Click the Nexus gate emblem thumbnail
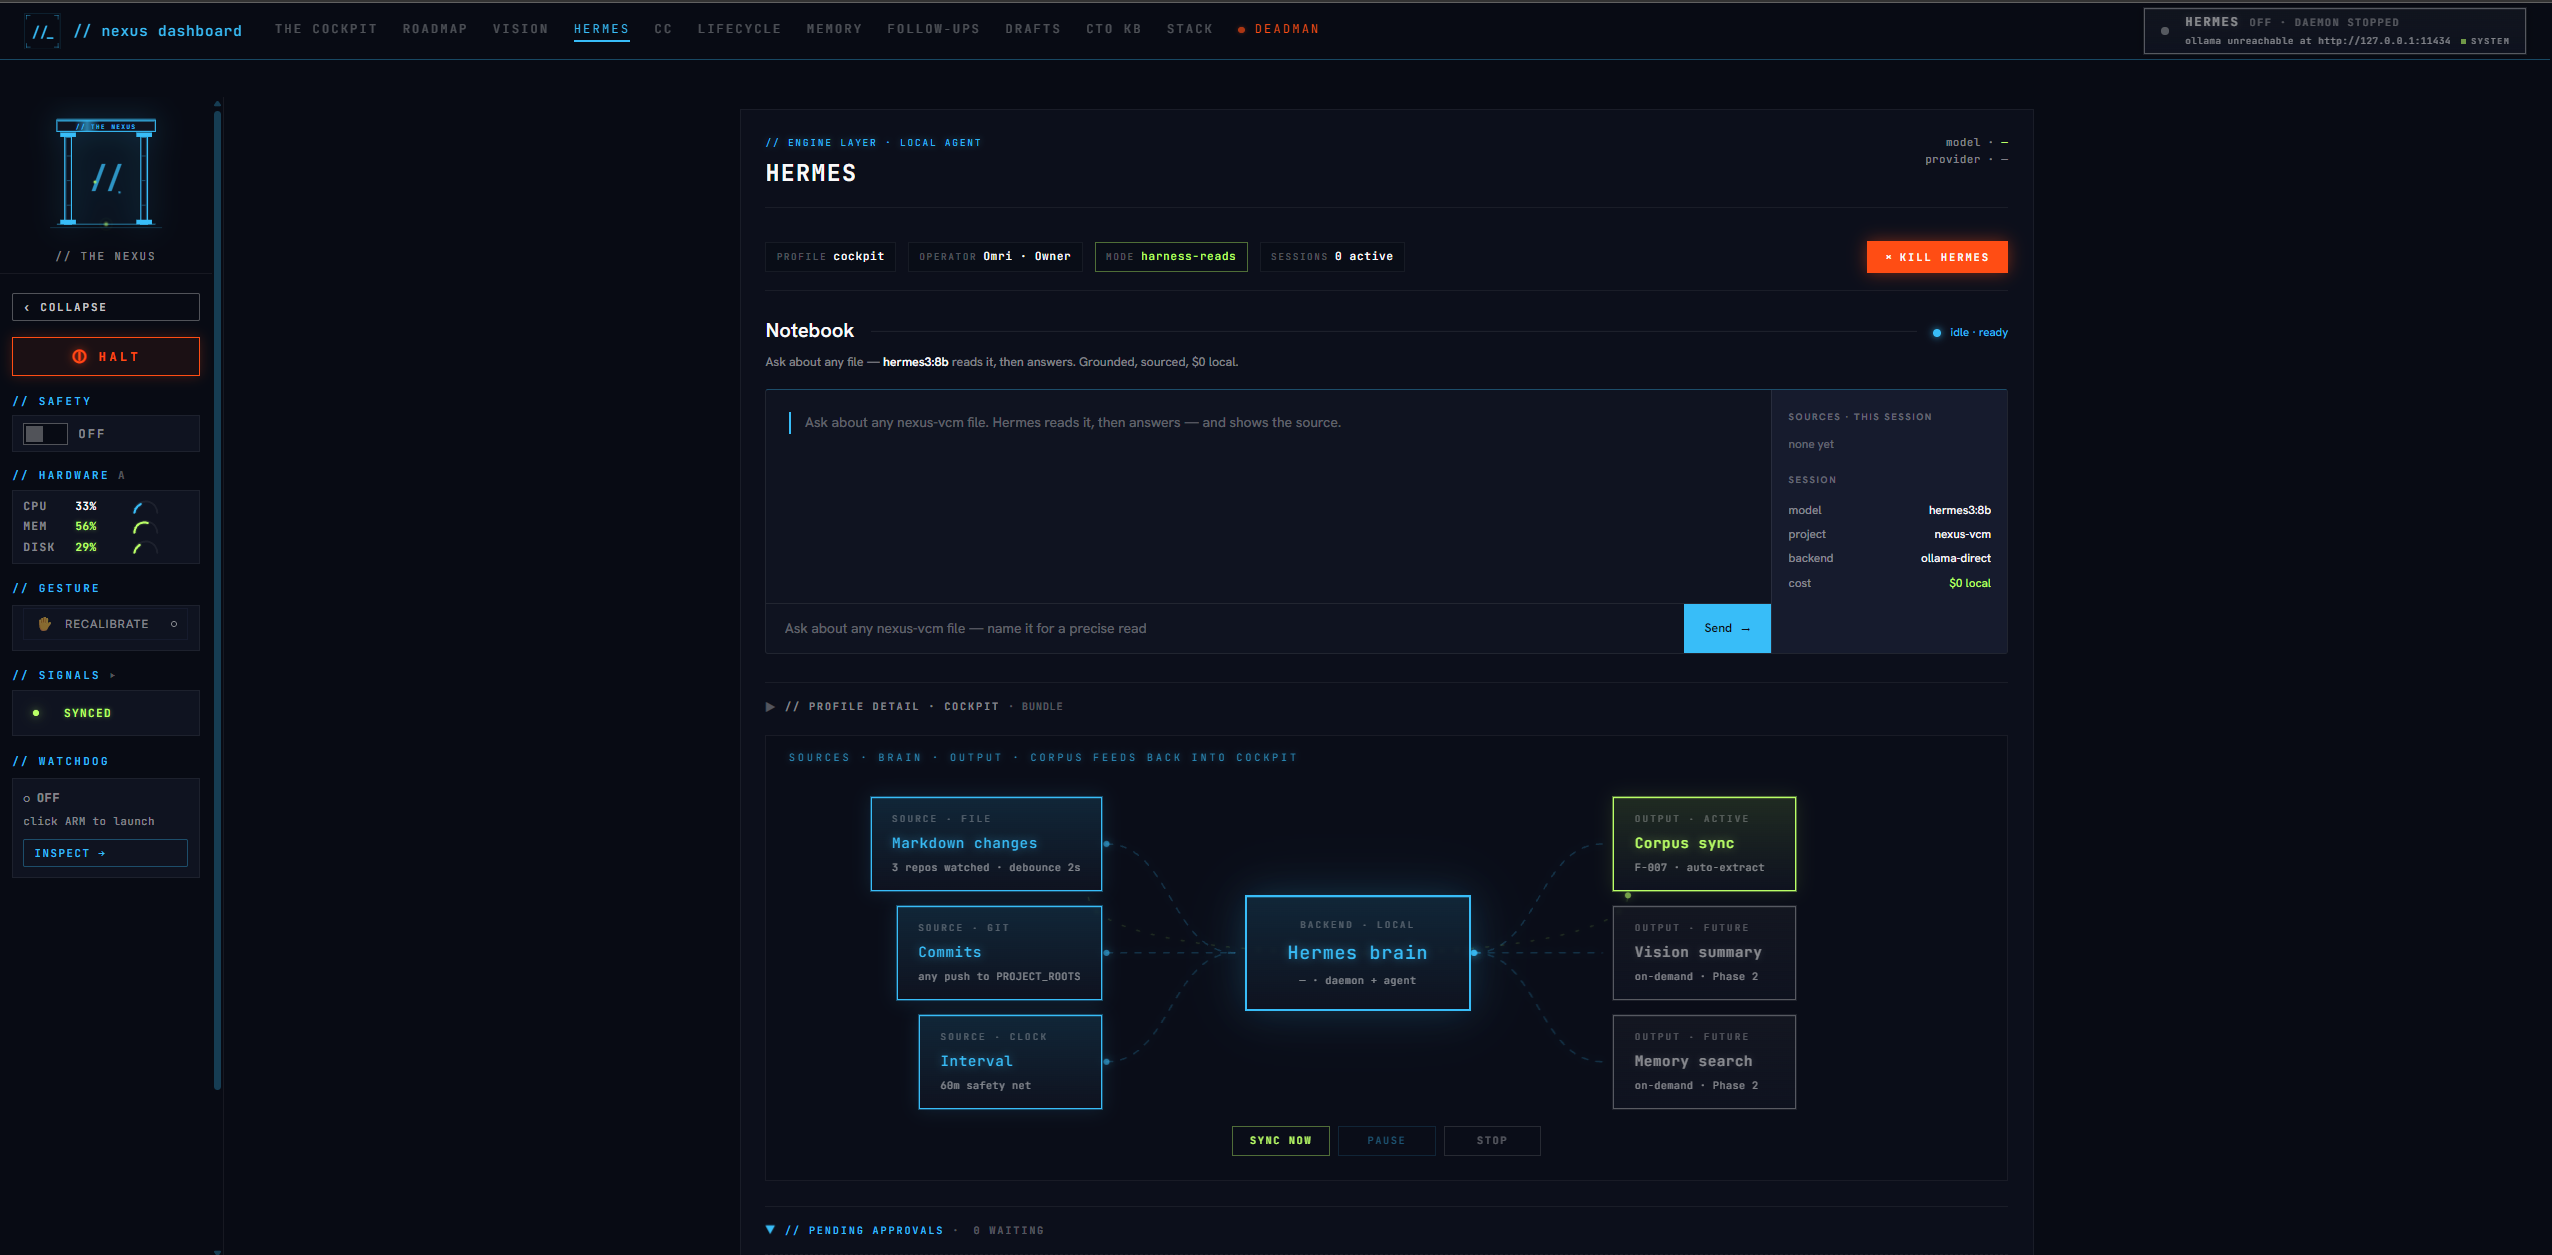 106,172
